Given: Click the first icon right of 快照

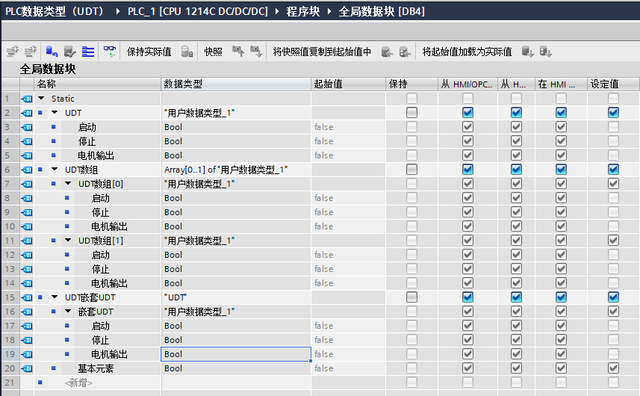Looking at the screenshot, I should [x=238, y=51].
